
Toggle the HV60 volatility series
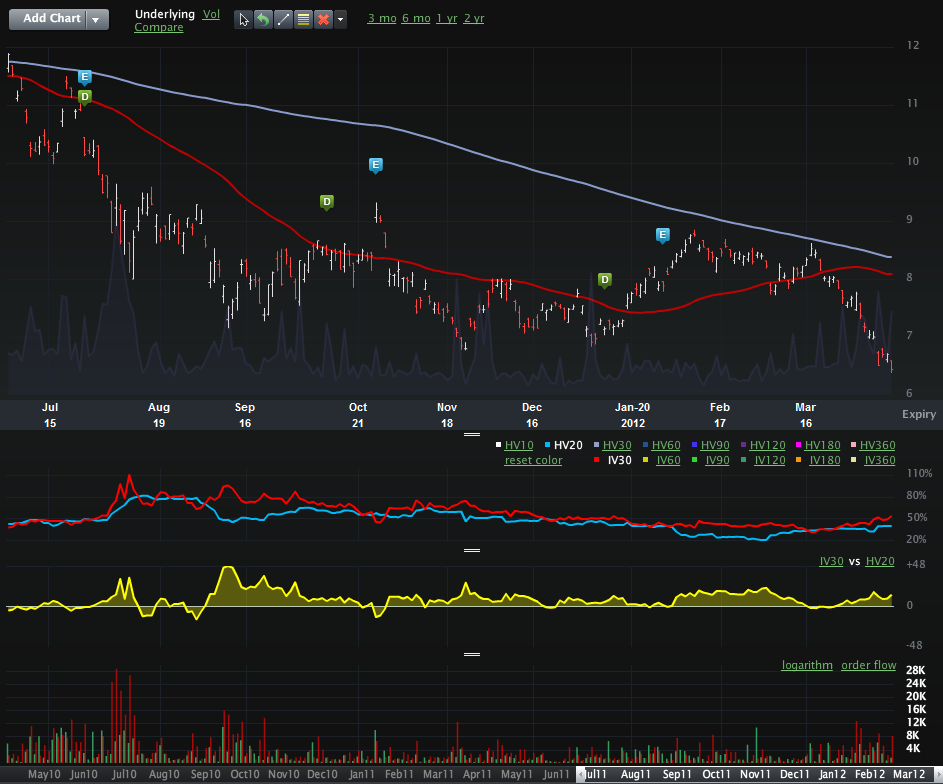666,445
